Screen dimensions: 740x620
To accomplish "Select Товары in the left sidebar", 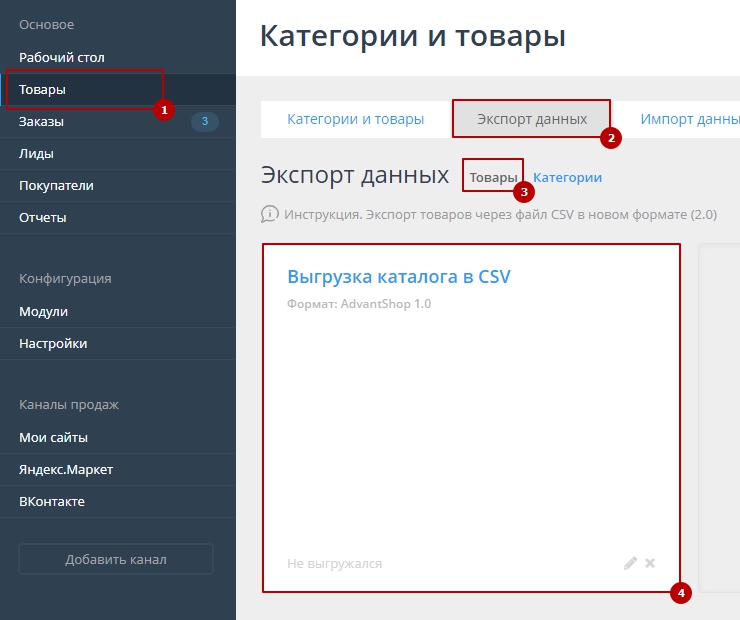I will [x=43, y=89].
